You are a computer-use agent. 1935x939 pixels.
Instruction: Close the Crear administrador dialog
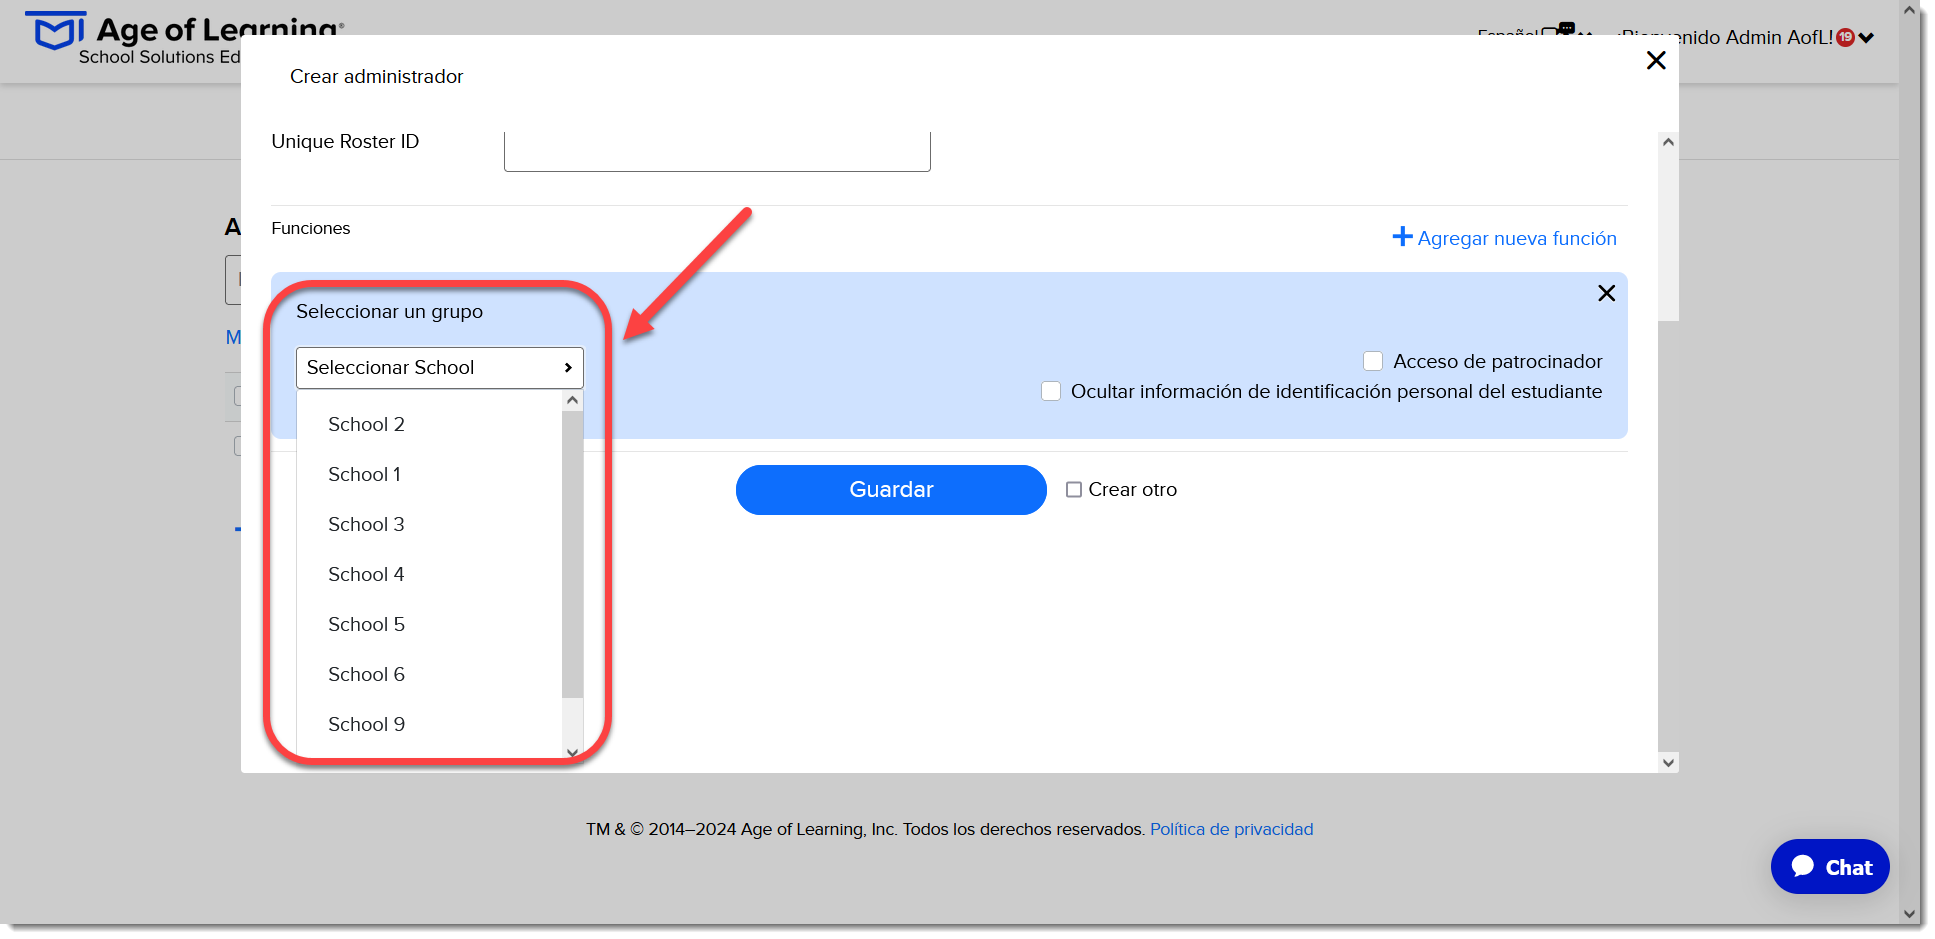coord(1656,61)
